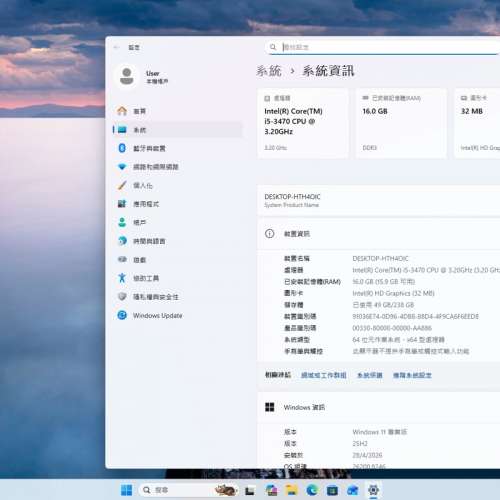Click the User profile avatar
Viewport: 500px width, 500px height.
[127, 76]
